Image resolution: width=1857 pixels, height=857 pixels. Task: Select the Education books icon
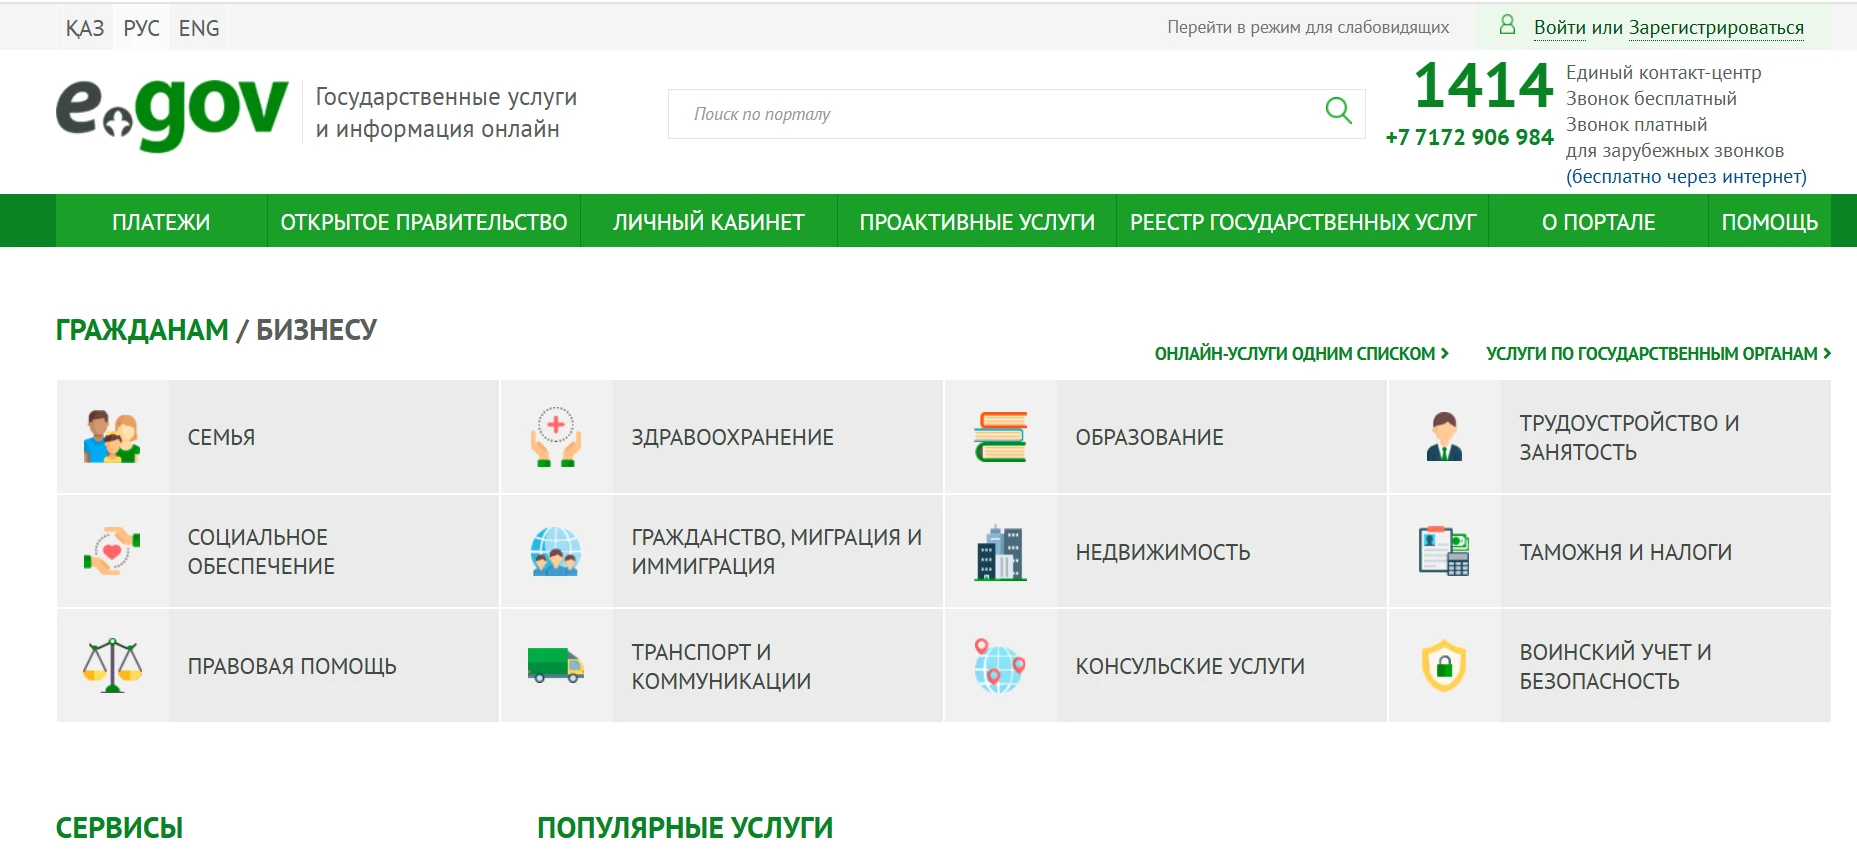pyautogui.click(x=1000, y=437)
